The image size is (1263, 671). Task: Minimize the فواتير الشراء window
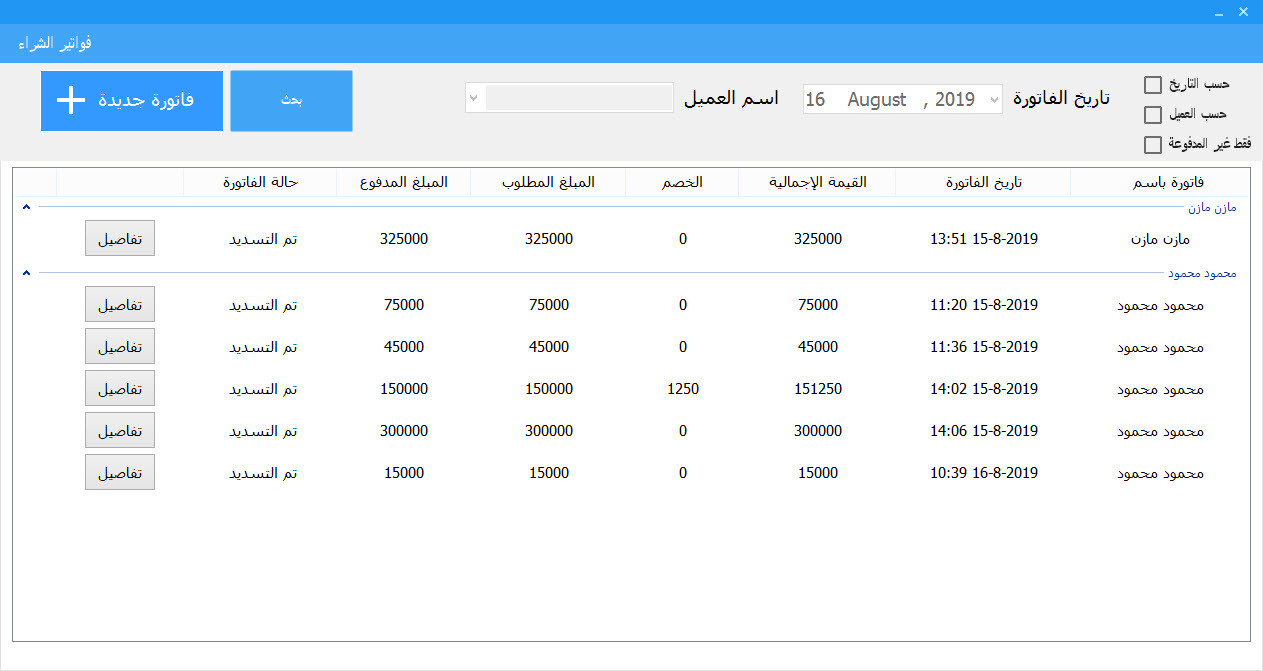pyautogui.click(x=1217, y=11)
